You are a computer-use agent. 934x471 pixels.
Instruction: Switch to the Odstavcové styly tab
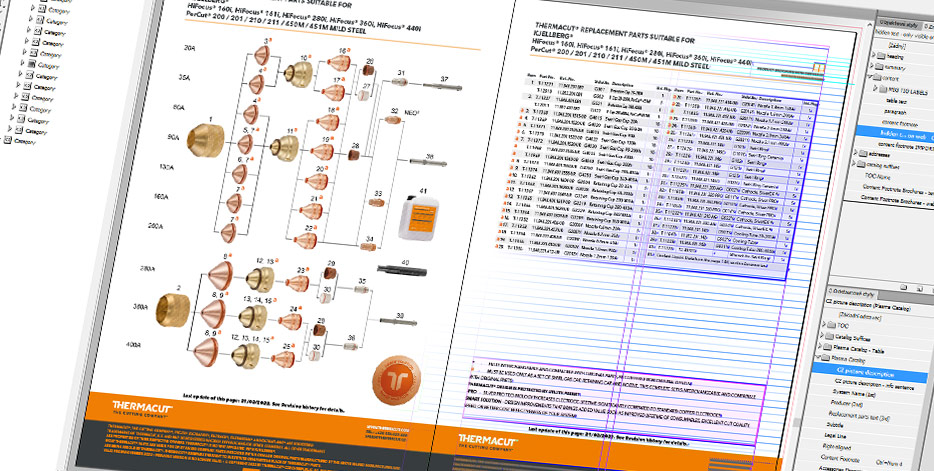(x=851, y=292)
